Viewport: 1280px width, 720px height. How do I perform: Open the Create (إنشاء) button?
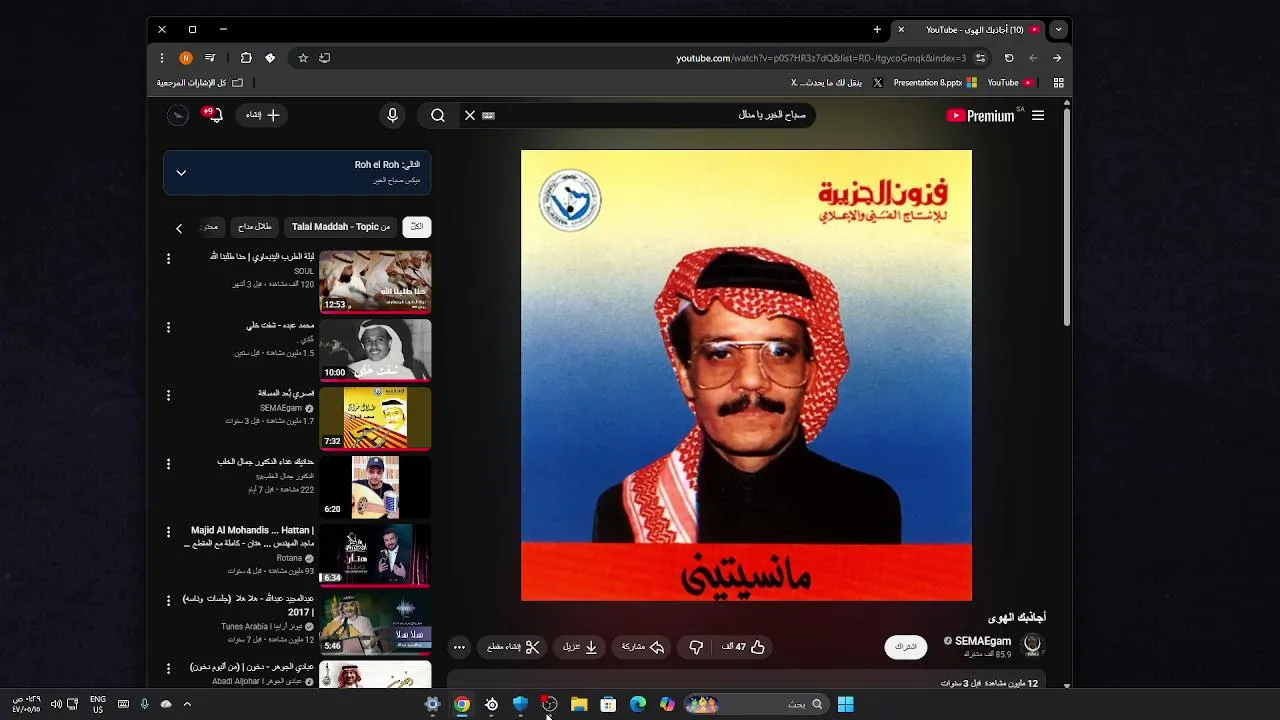263,116
